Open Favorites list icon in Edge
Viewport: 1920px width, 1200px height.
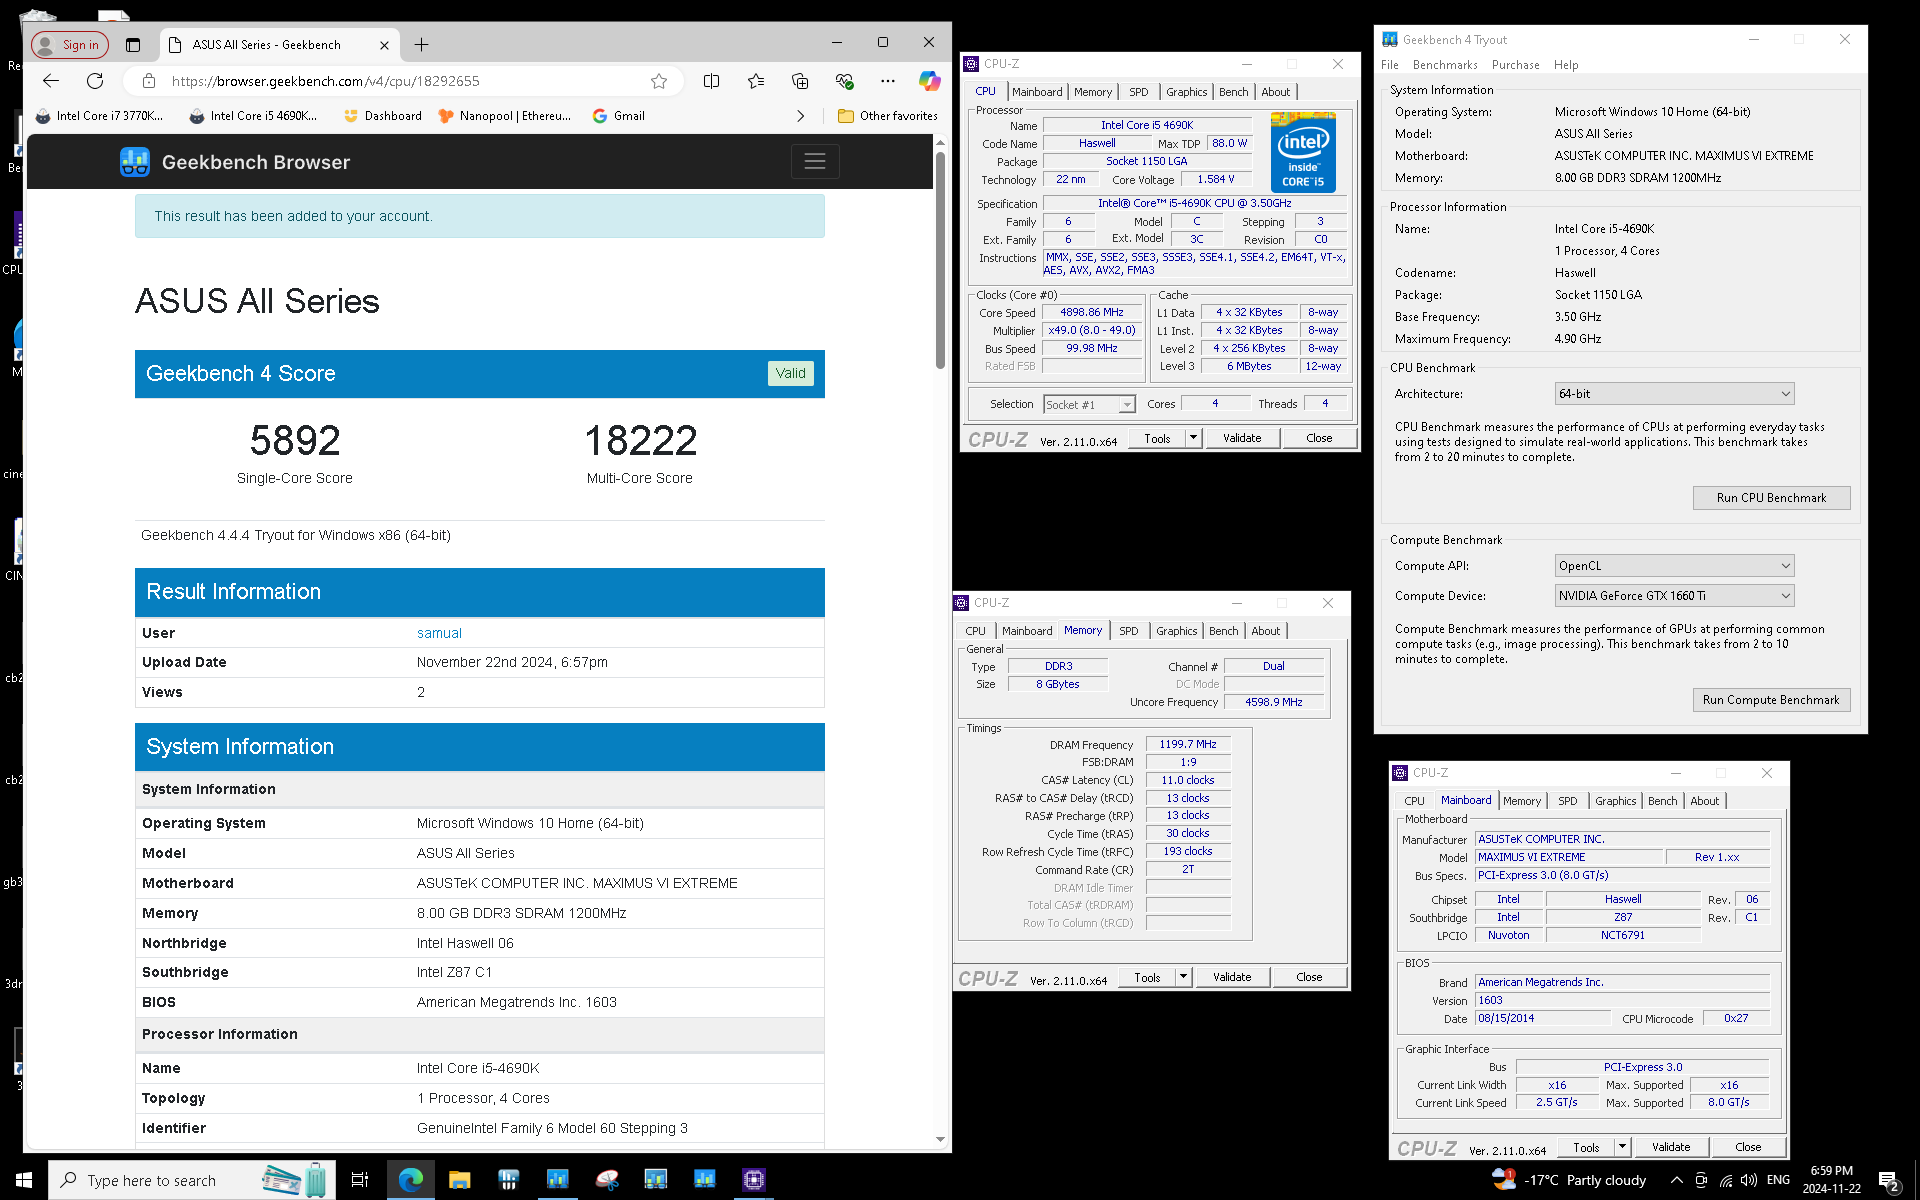click(756, 81)
